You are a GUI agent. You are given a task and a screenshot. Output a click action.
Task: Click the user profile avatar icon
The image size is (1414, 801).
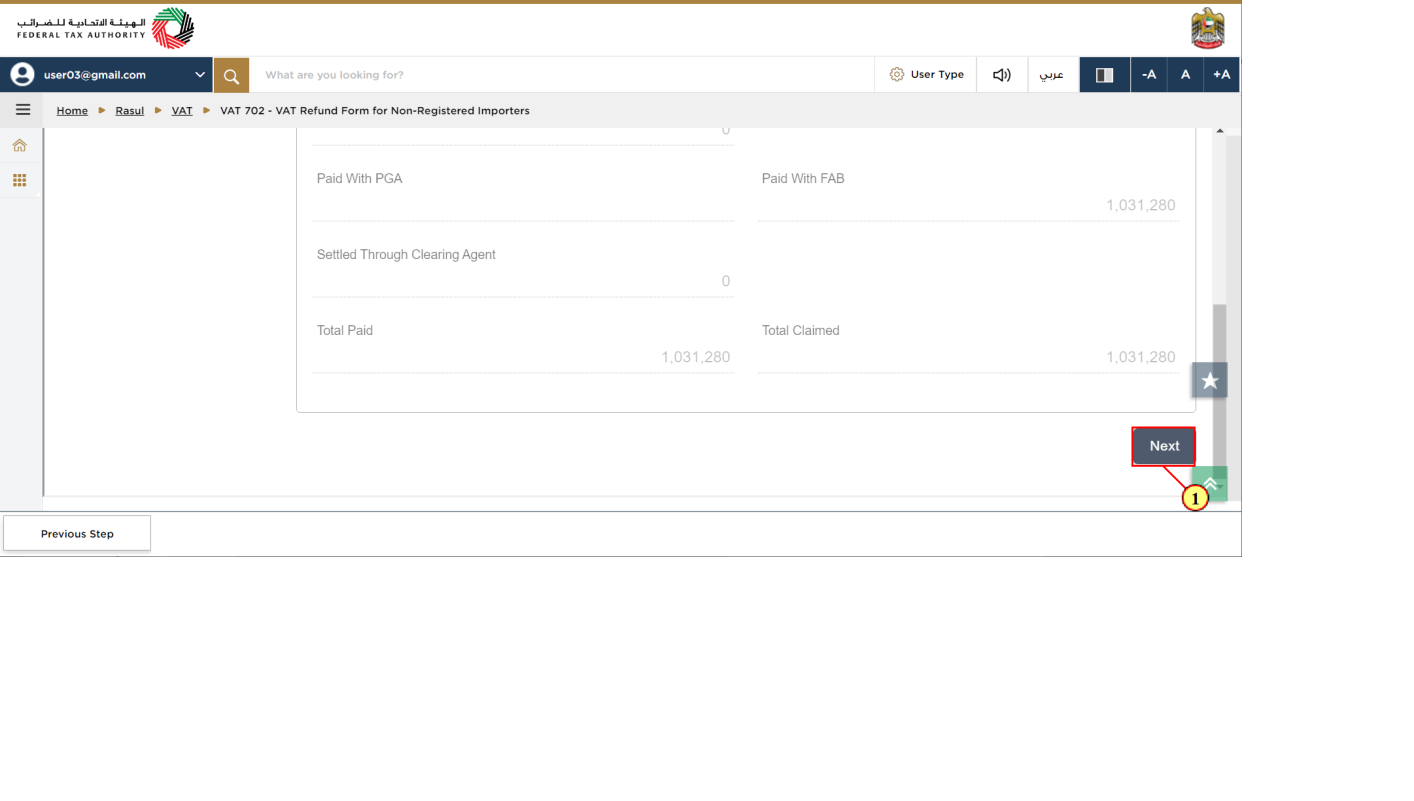coord(22,75)
